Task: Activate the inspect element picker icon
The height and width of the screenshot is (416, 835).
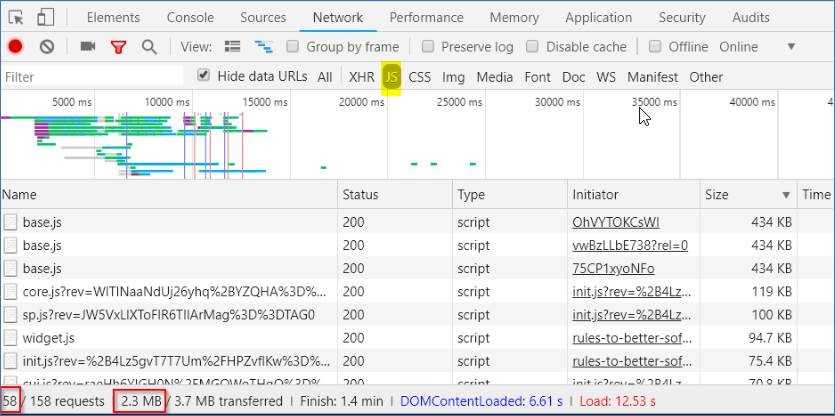Action: tap(16, 18)
